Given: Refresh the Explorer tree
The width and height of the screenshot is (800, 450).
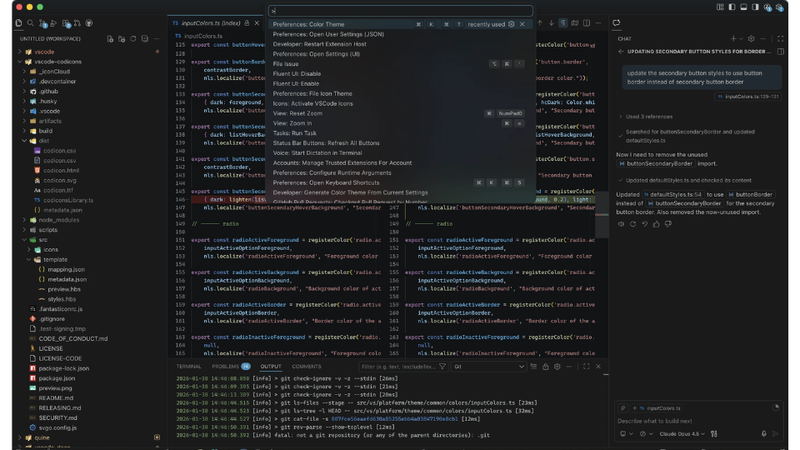Looking at the screenshot, I should coord(133,39).
